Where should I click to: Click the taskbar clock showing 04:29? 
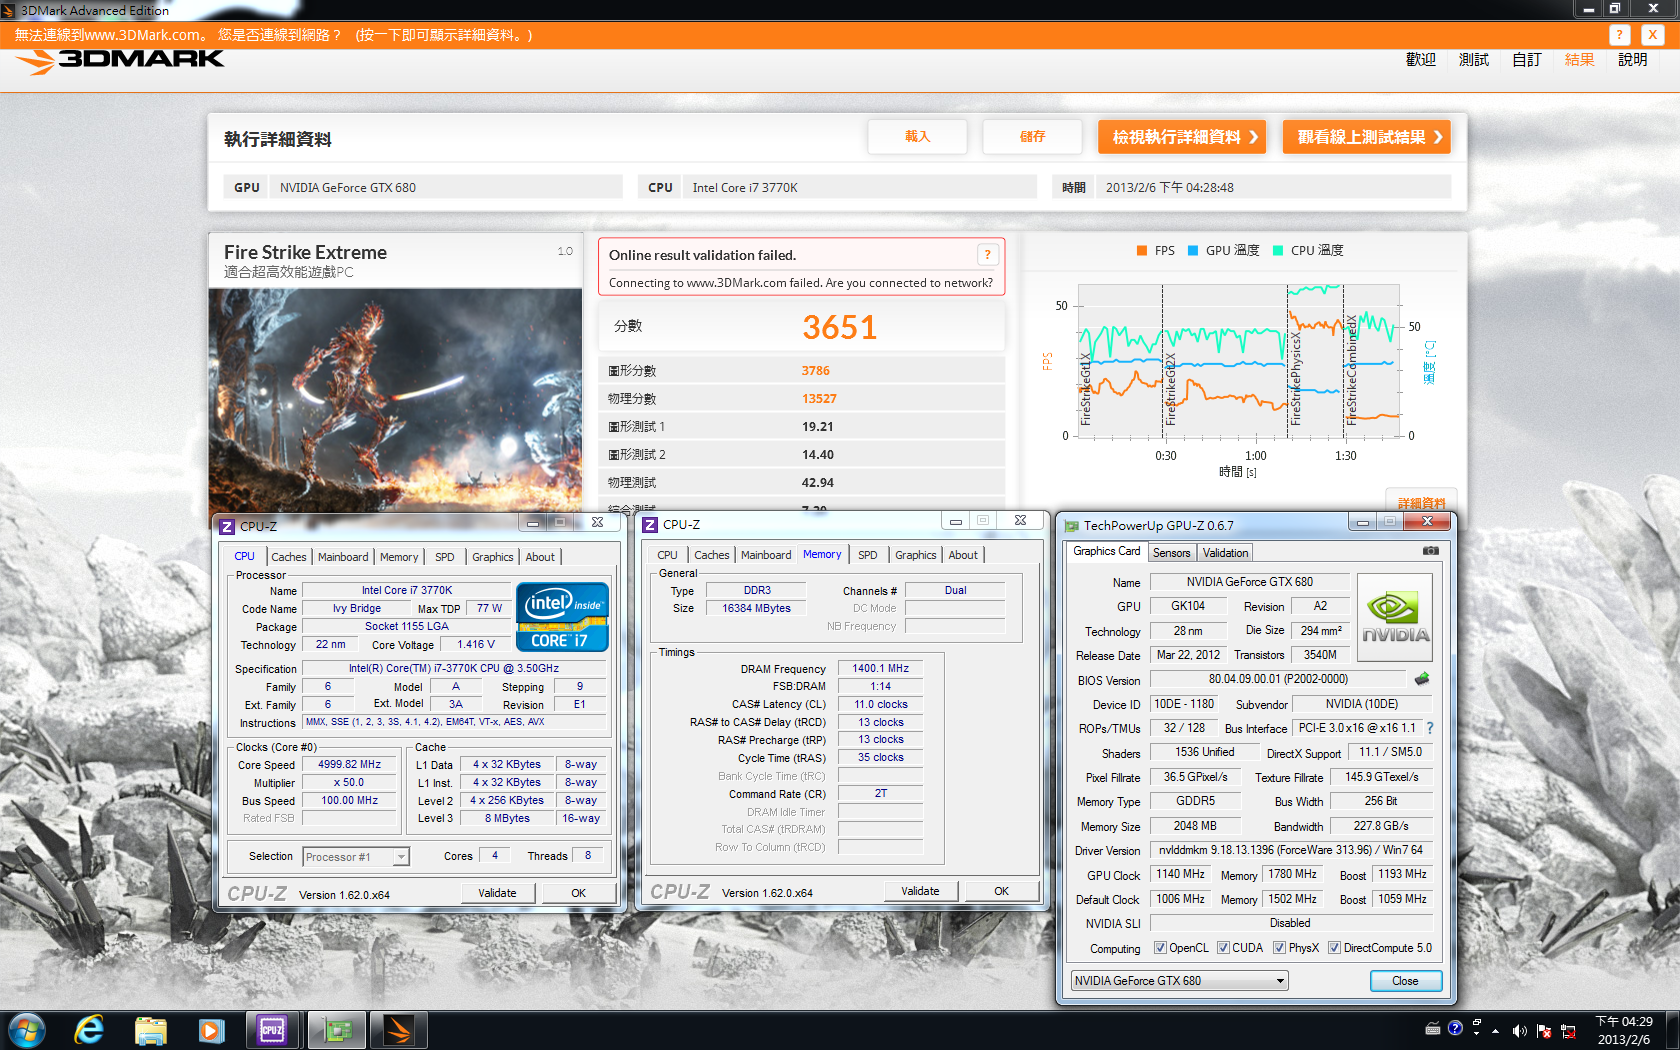coord(1624,1030)
